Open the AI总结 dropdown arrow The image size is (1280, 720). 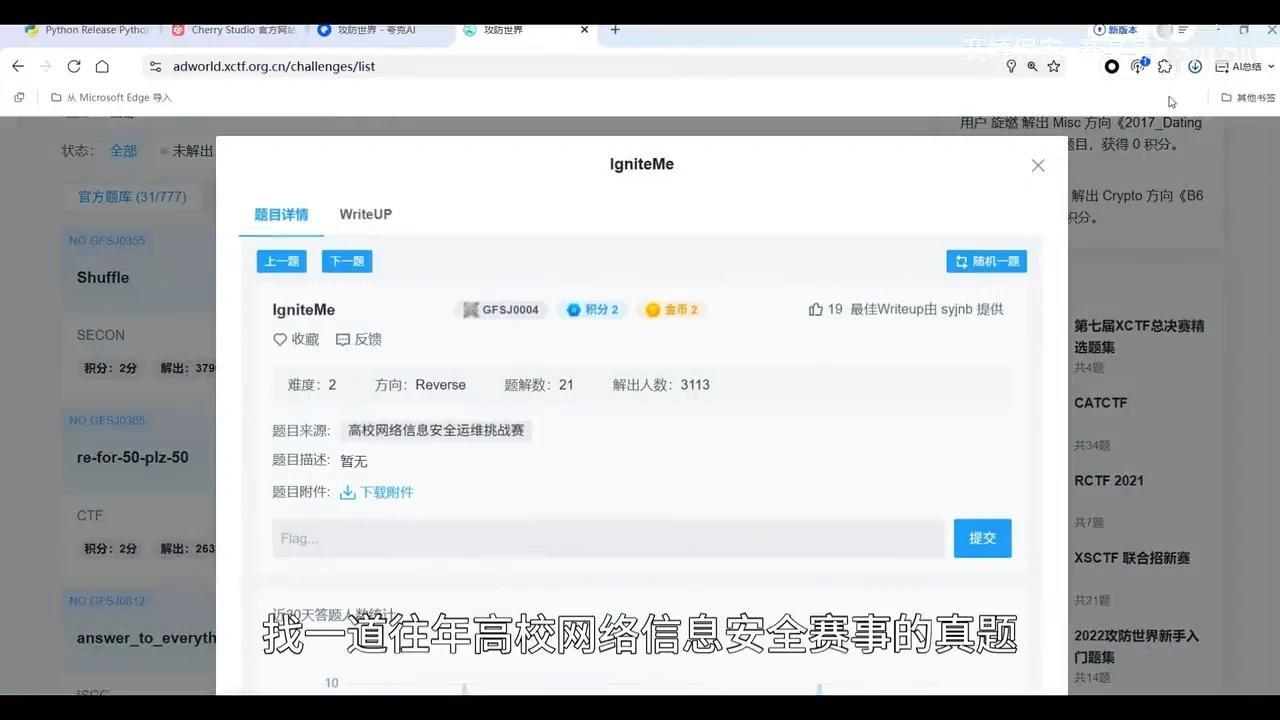1270,66
